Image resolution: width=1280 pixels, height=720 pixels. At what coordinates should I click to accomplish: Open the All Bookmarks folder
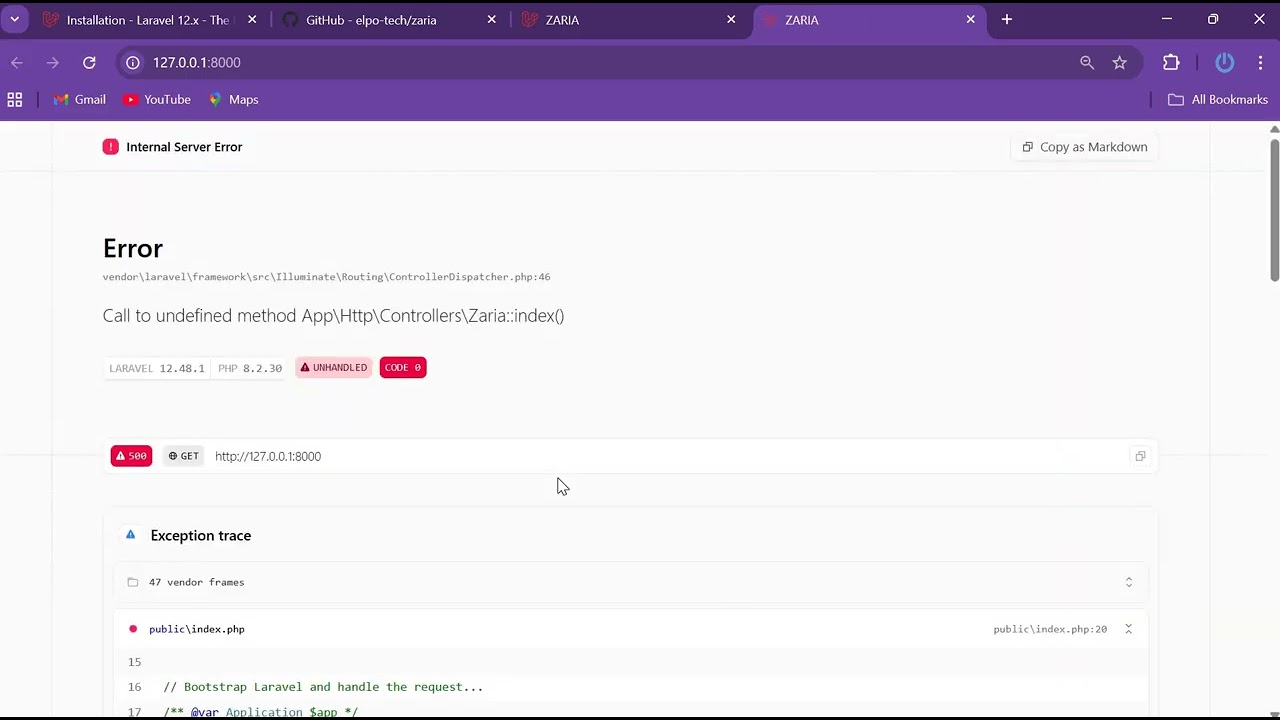point(1218,99)
